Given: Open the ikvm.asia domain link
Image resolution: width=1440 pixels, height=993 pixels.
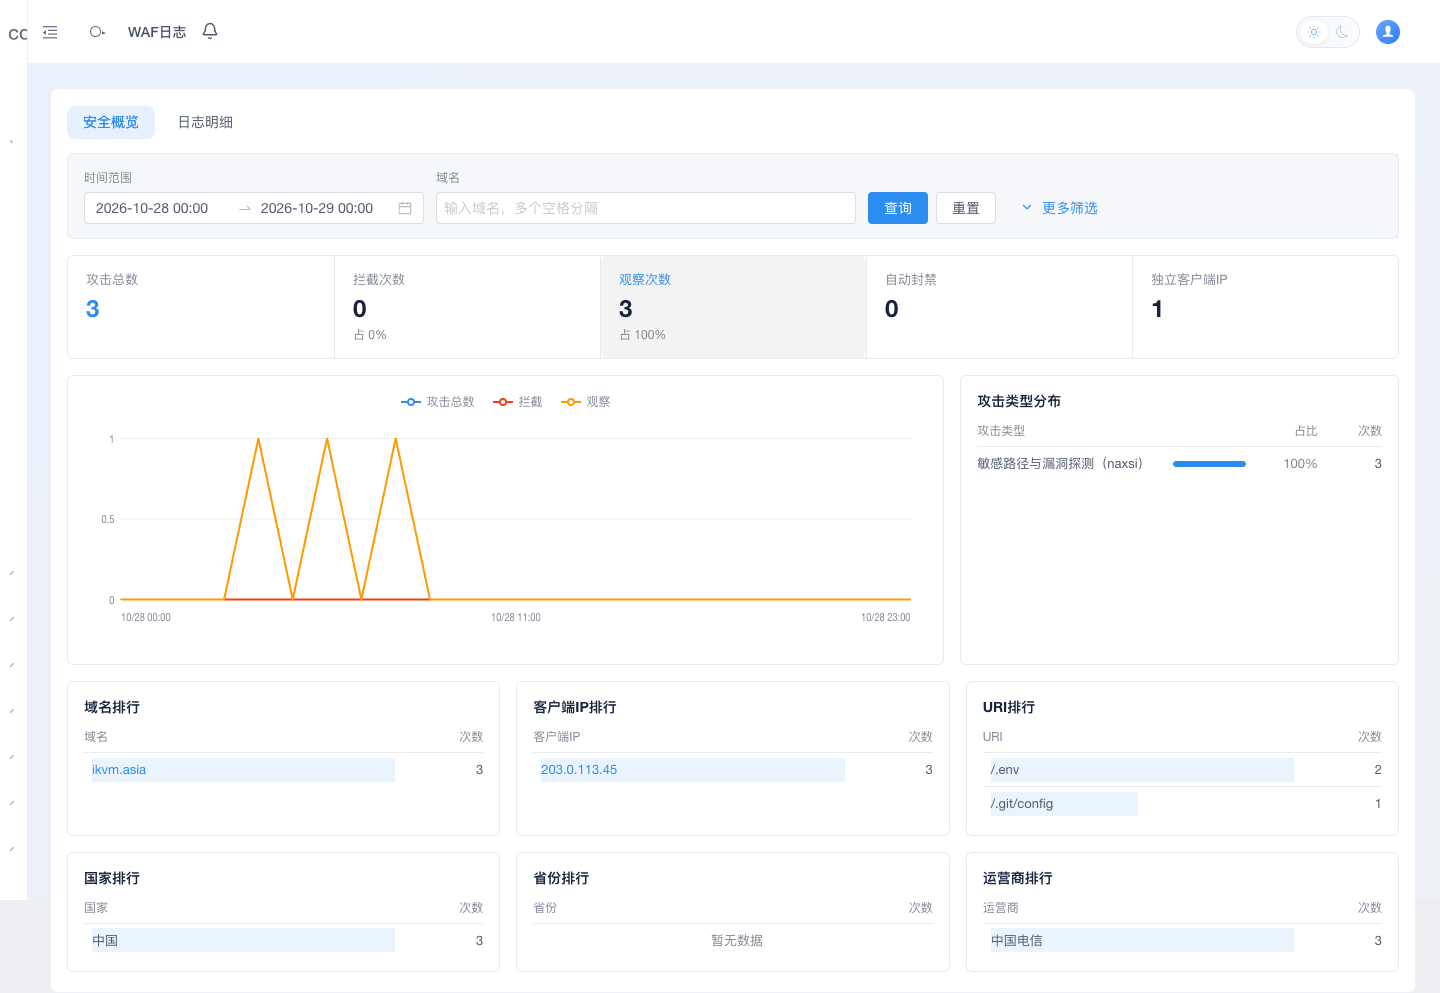Looking at the screenshot, I should (x=119, y=770).
